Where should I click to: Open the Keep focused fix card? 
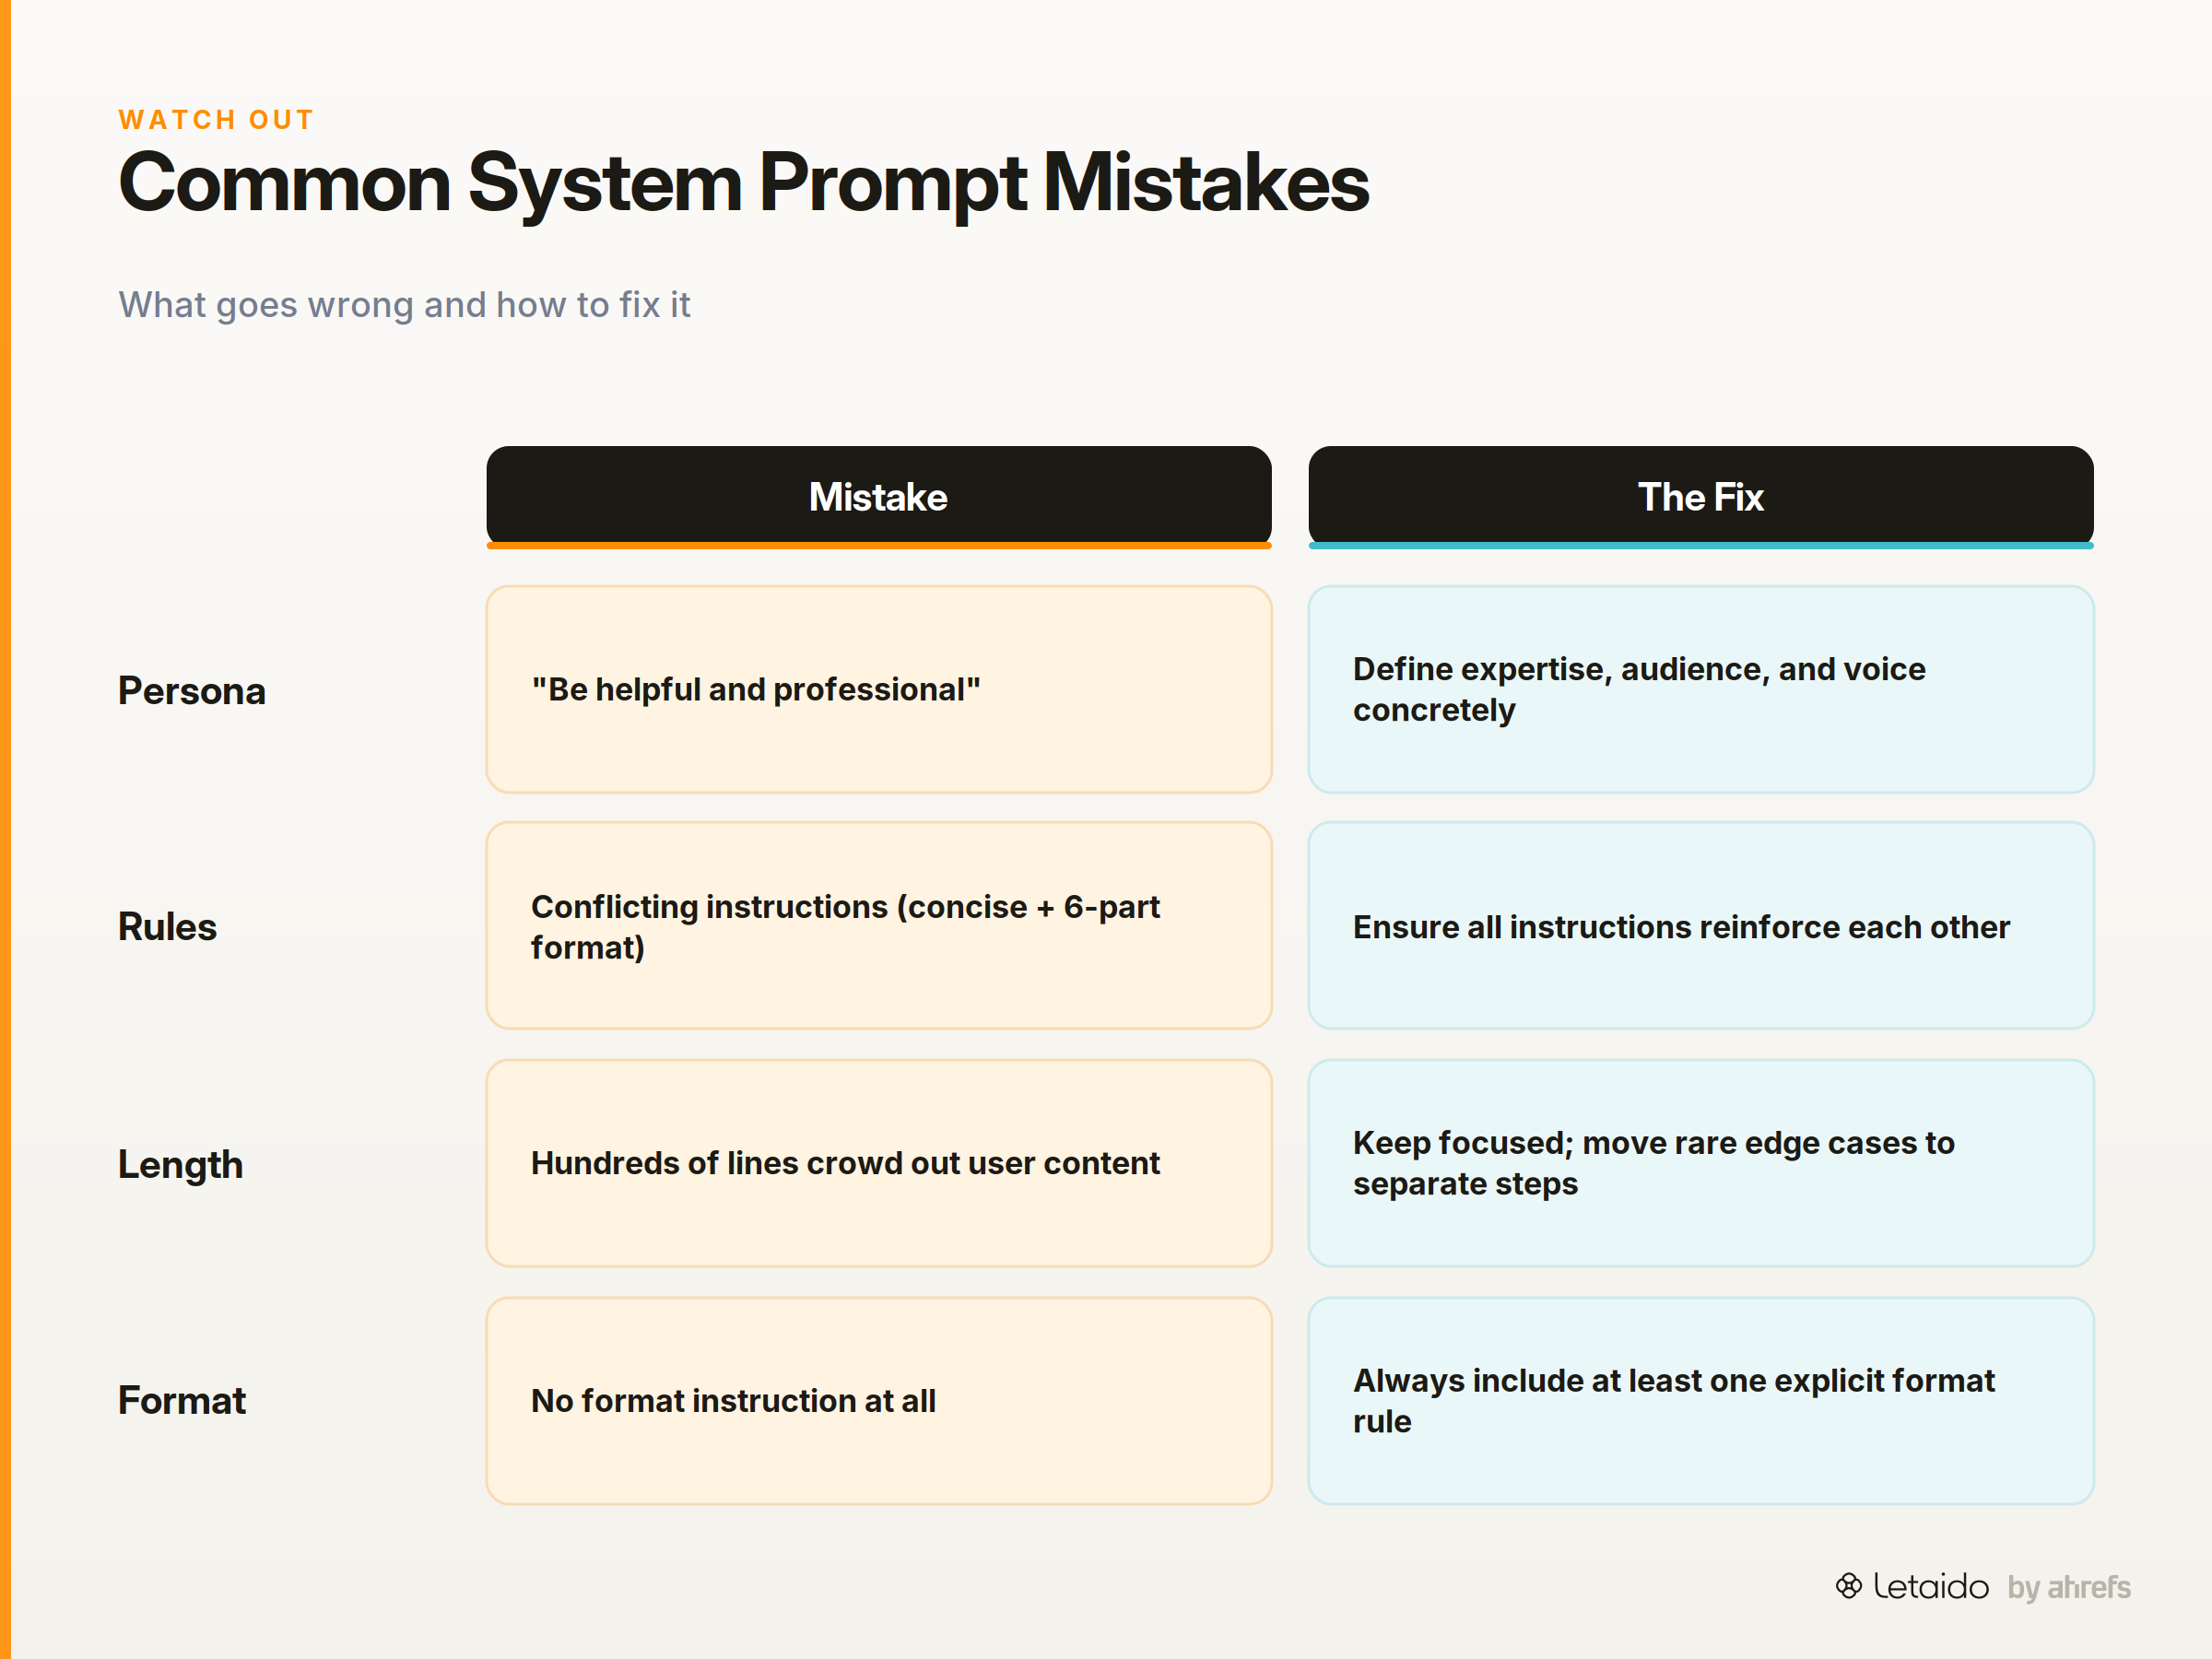pyautogui.click(x=1701, y=1164)
